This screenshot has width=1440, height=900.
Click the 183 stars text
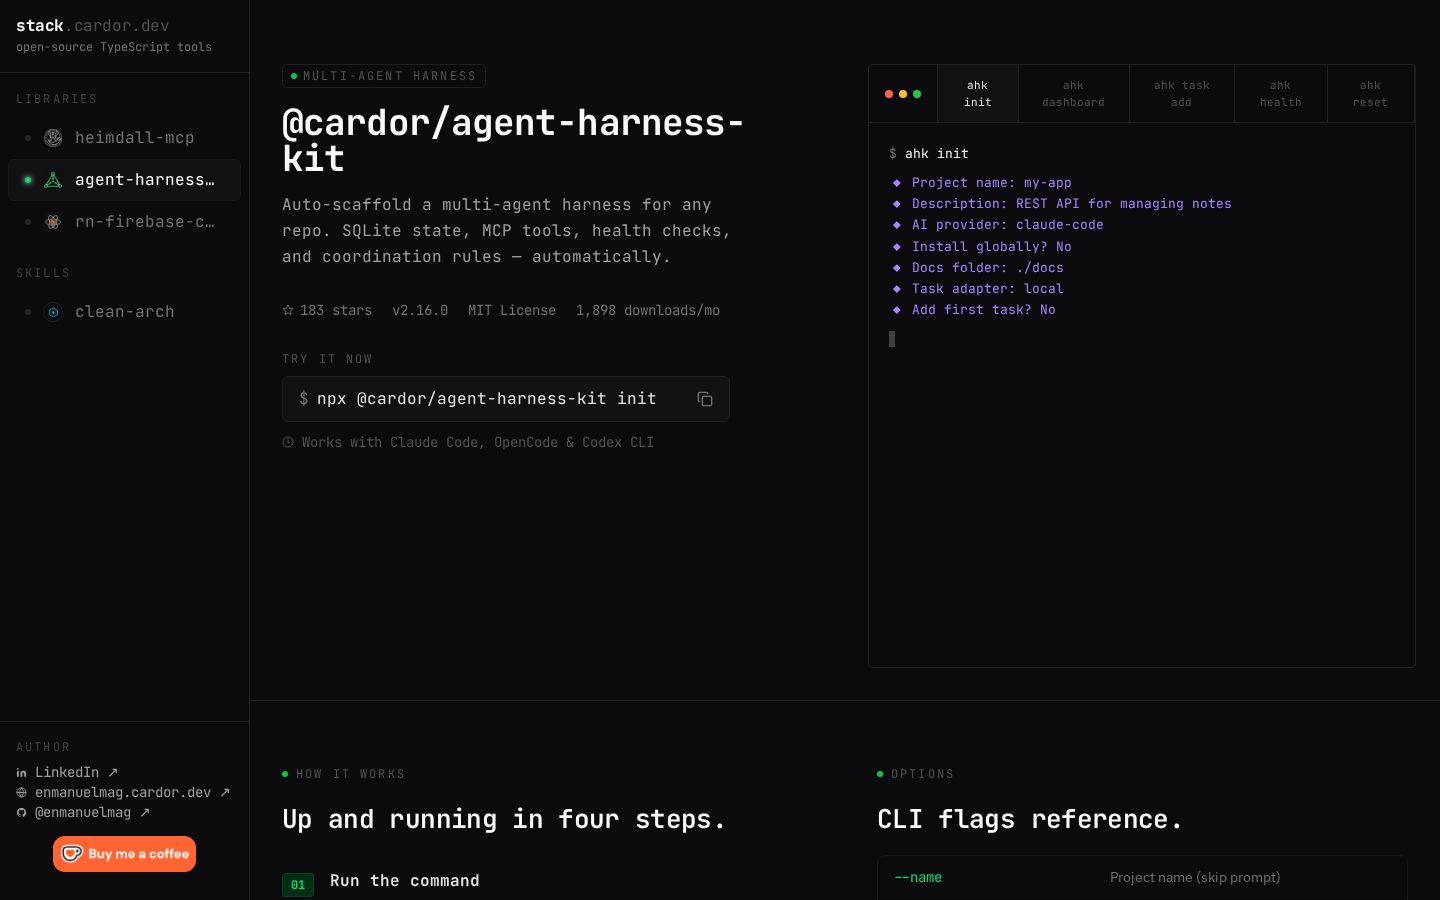336,310
